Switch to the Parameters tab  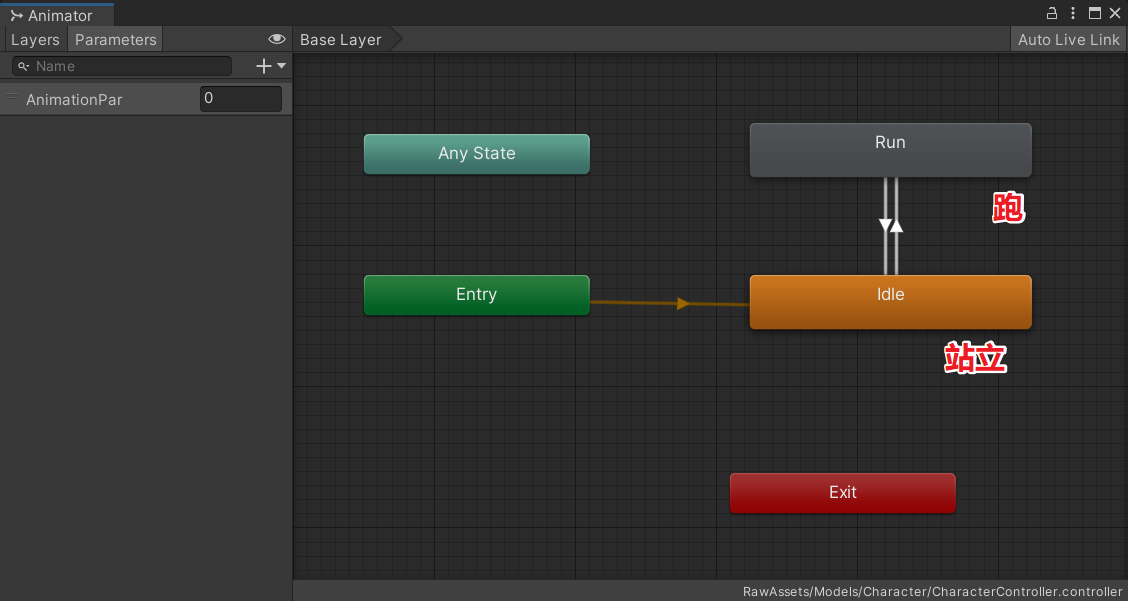(115, 40)
